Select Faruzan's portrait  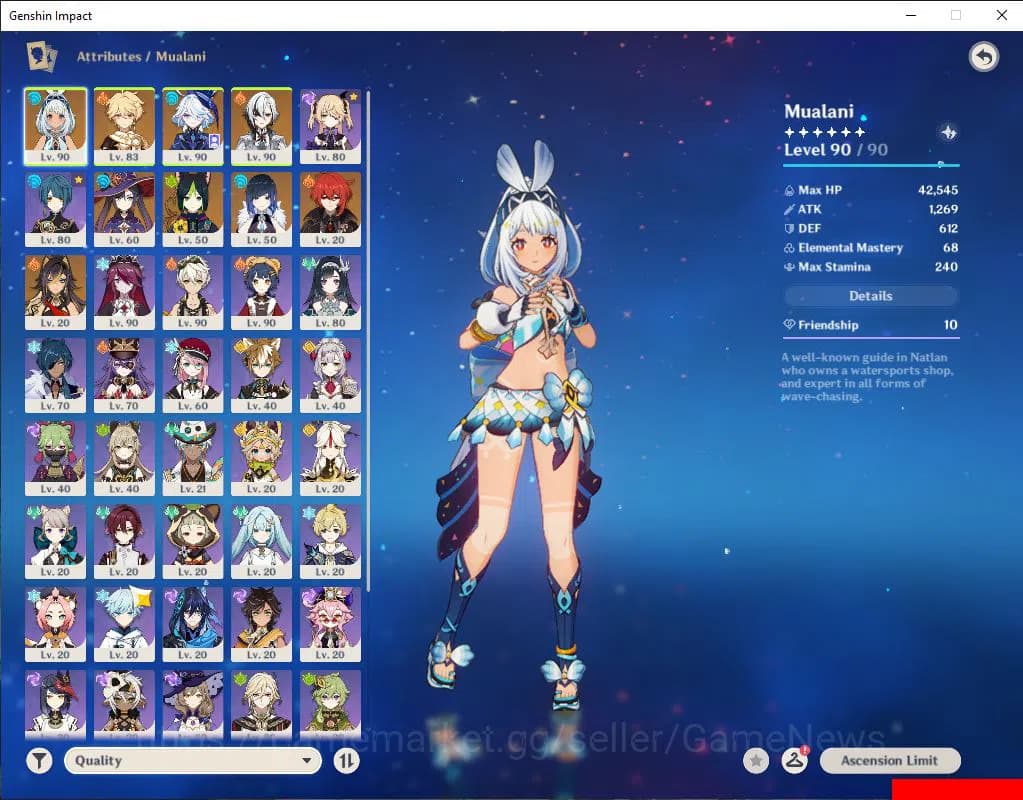point(262,541)
